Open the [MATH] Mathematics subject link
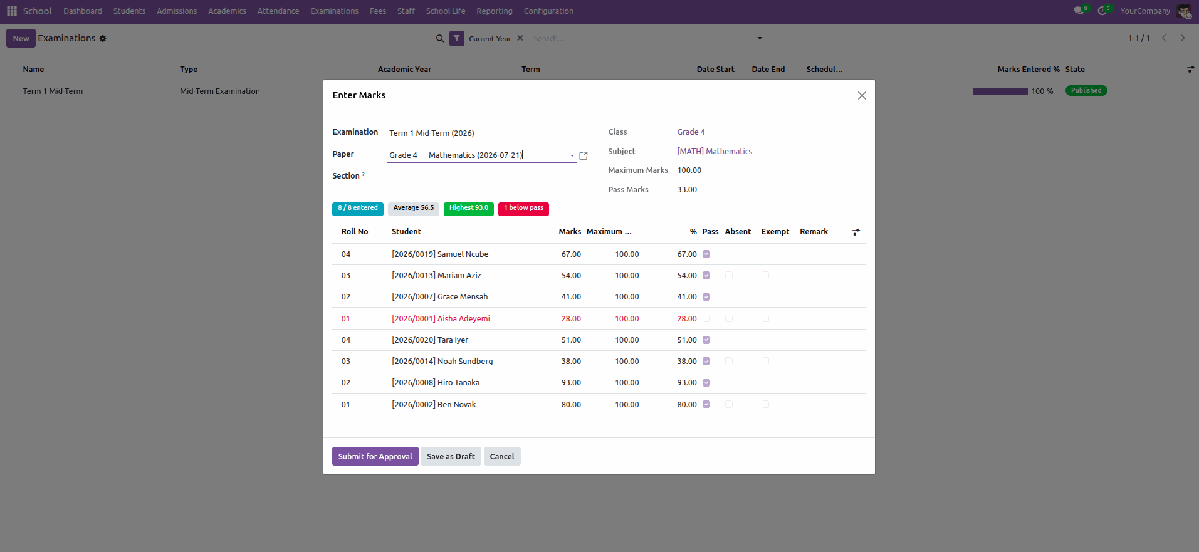The image size is (1199, 552). click(x=715, y=151)
